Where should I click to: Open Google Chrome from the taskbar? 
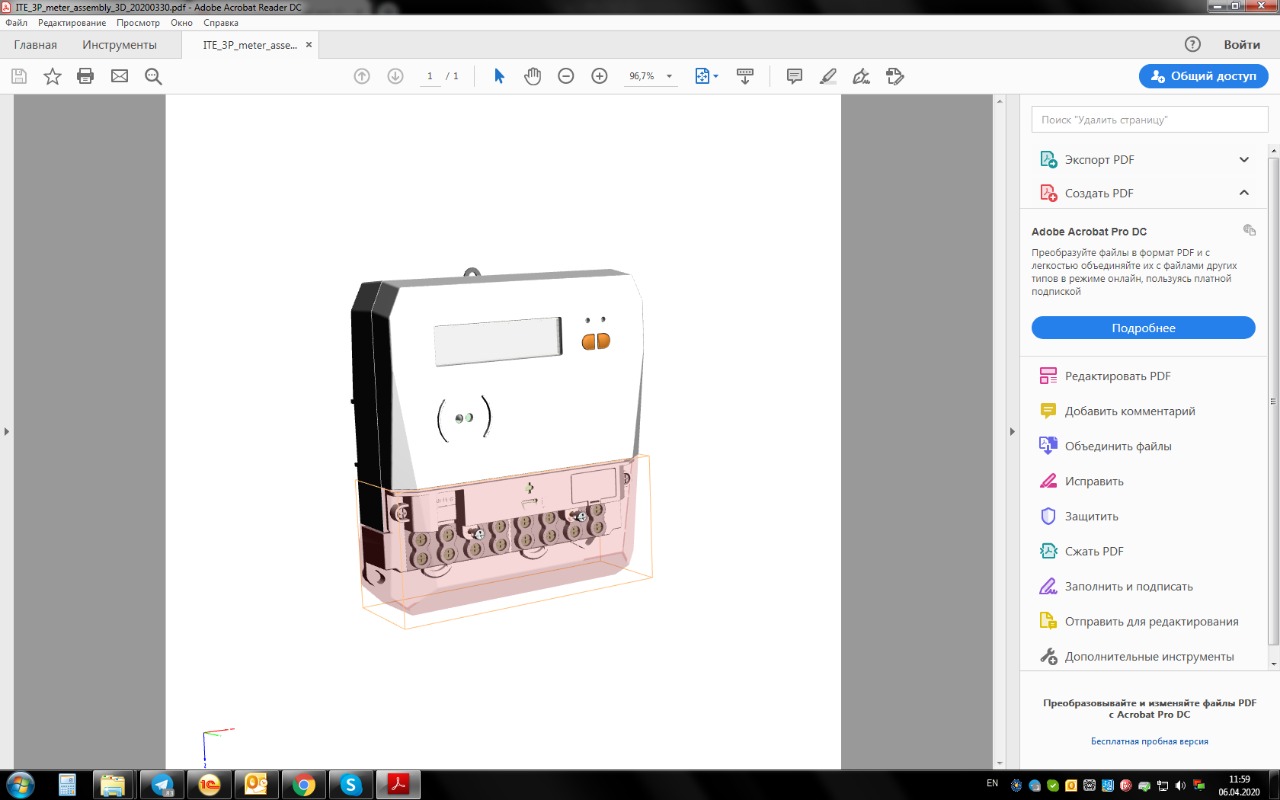click(305, 784)
